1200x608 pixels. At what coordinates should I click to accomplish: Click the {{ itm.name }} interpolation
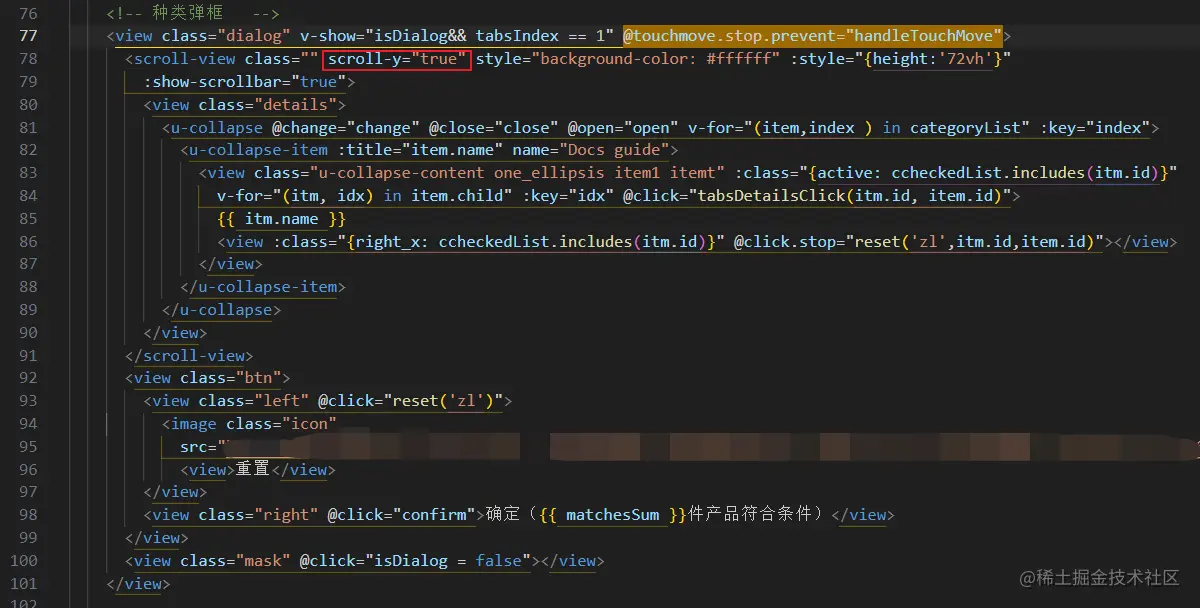[x=281, y=219]
